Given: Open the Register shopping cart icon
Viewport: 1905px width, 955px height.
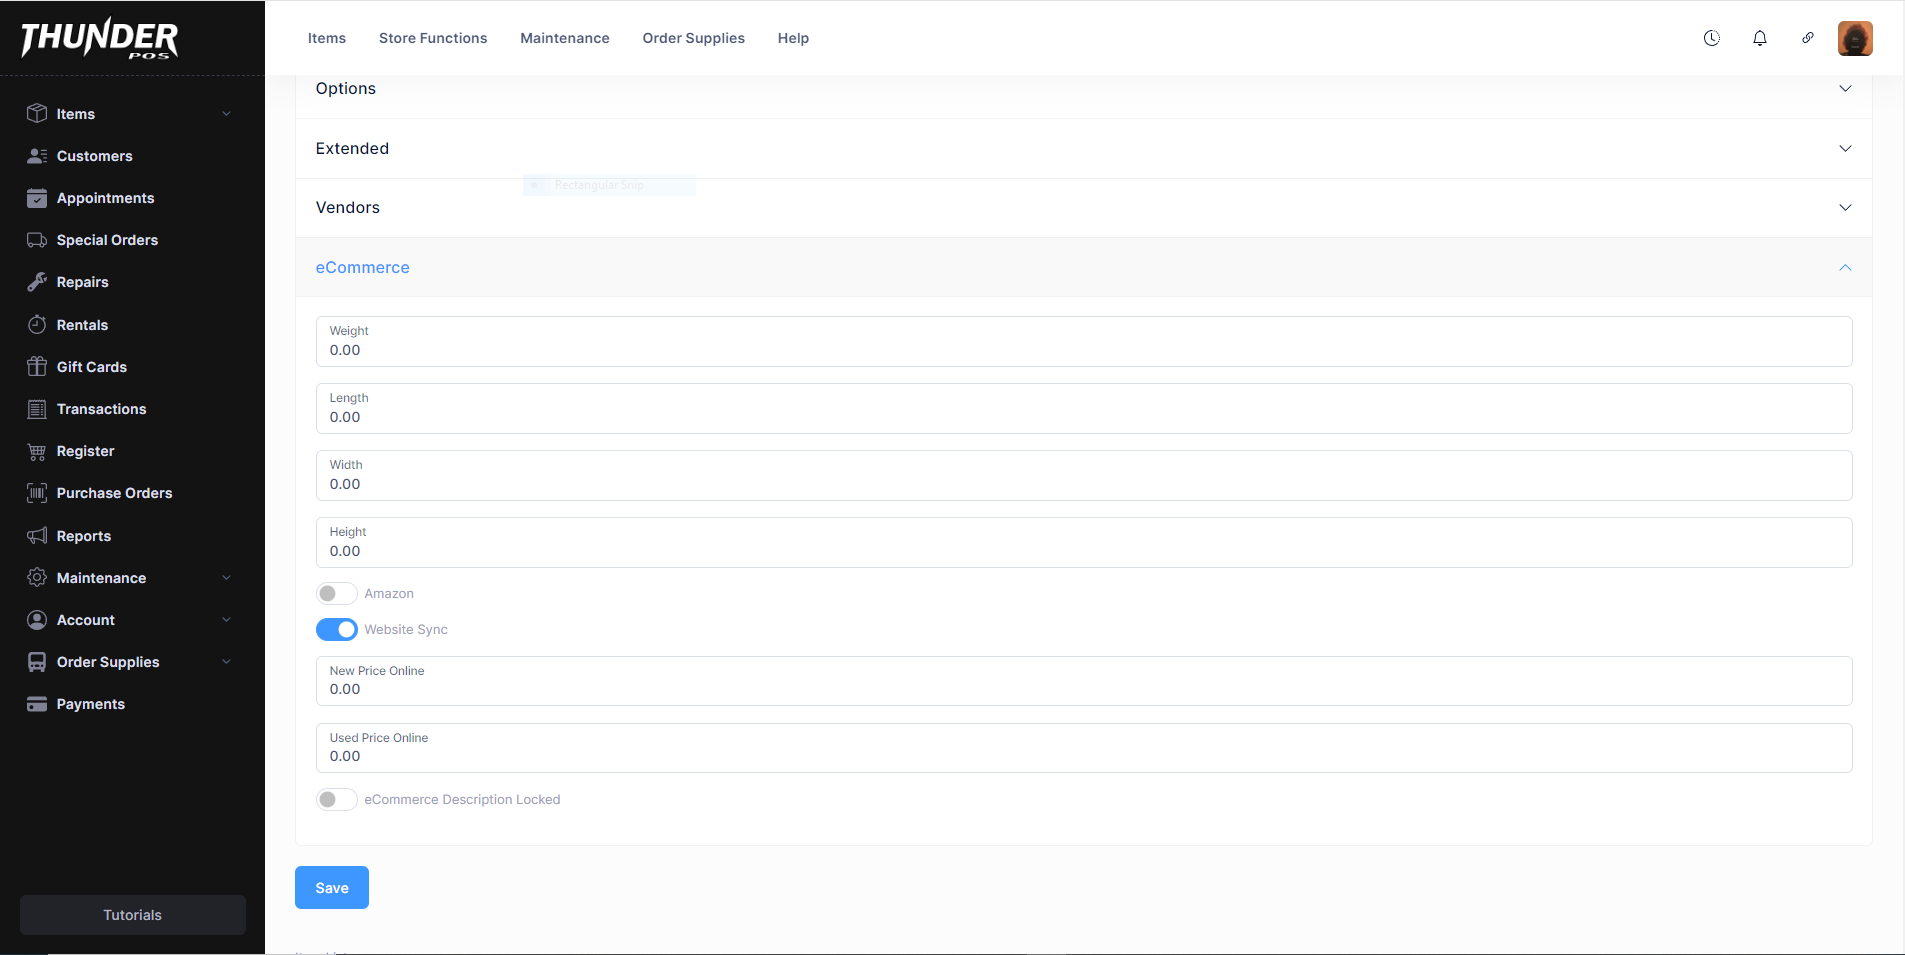Looking at the screenshot, I should coord(36,451).
